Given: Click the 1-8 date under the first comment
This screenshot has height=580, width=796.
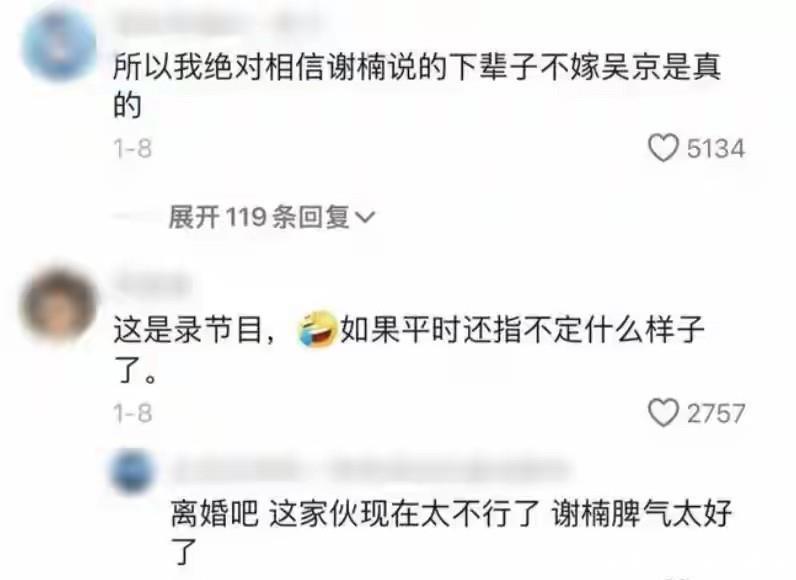Looking at the screenshot, I should [132, 149].
